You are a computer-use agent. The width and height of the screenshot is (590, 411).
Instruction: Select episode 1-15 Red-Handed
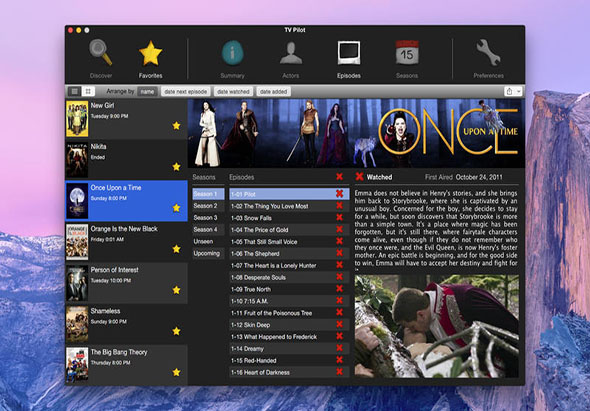click(289, 360)
